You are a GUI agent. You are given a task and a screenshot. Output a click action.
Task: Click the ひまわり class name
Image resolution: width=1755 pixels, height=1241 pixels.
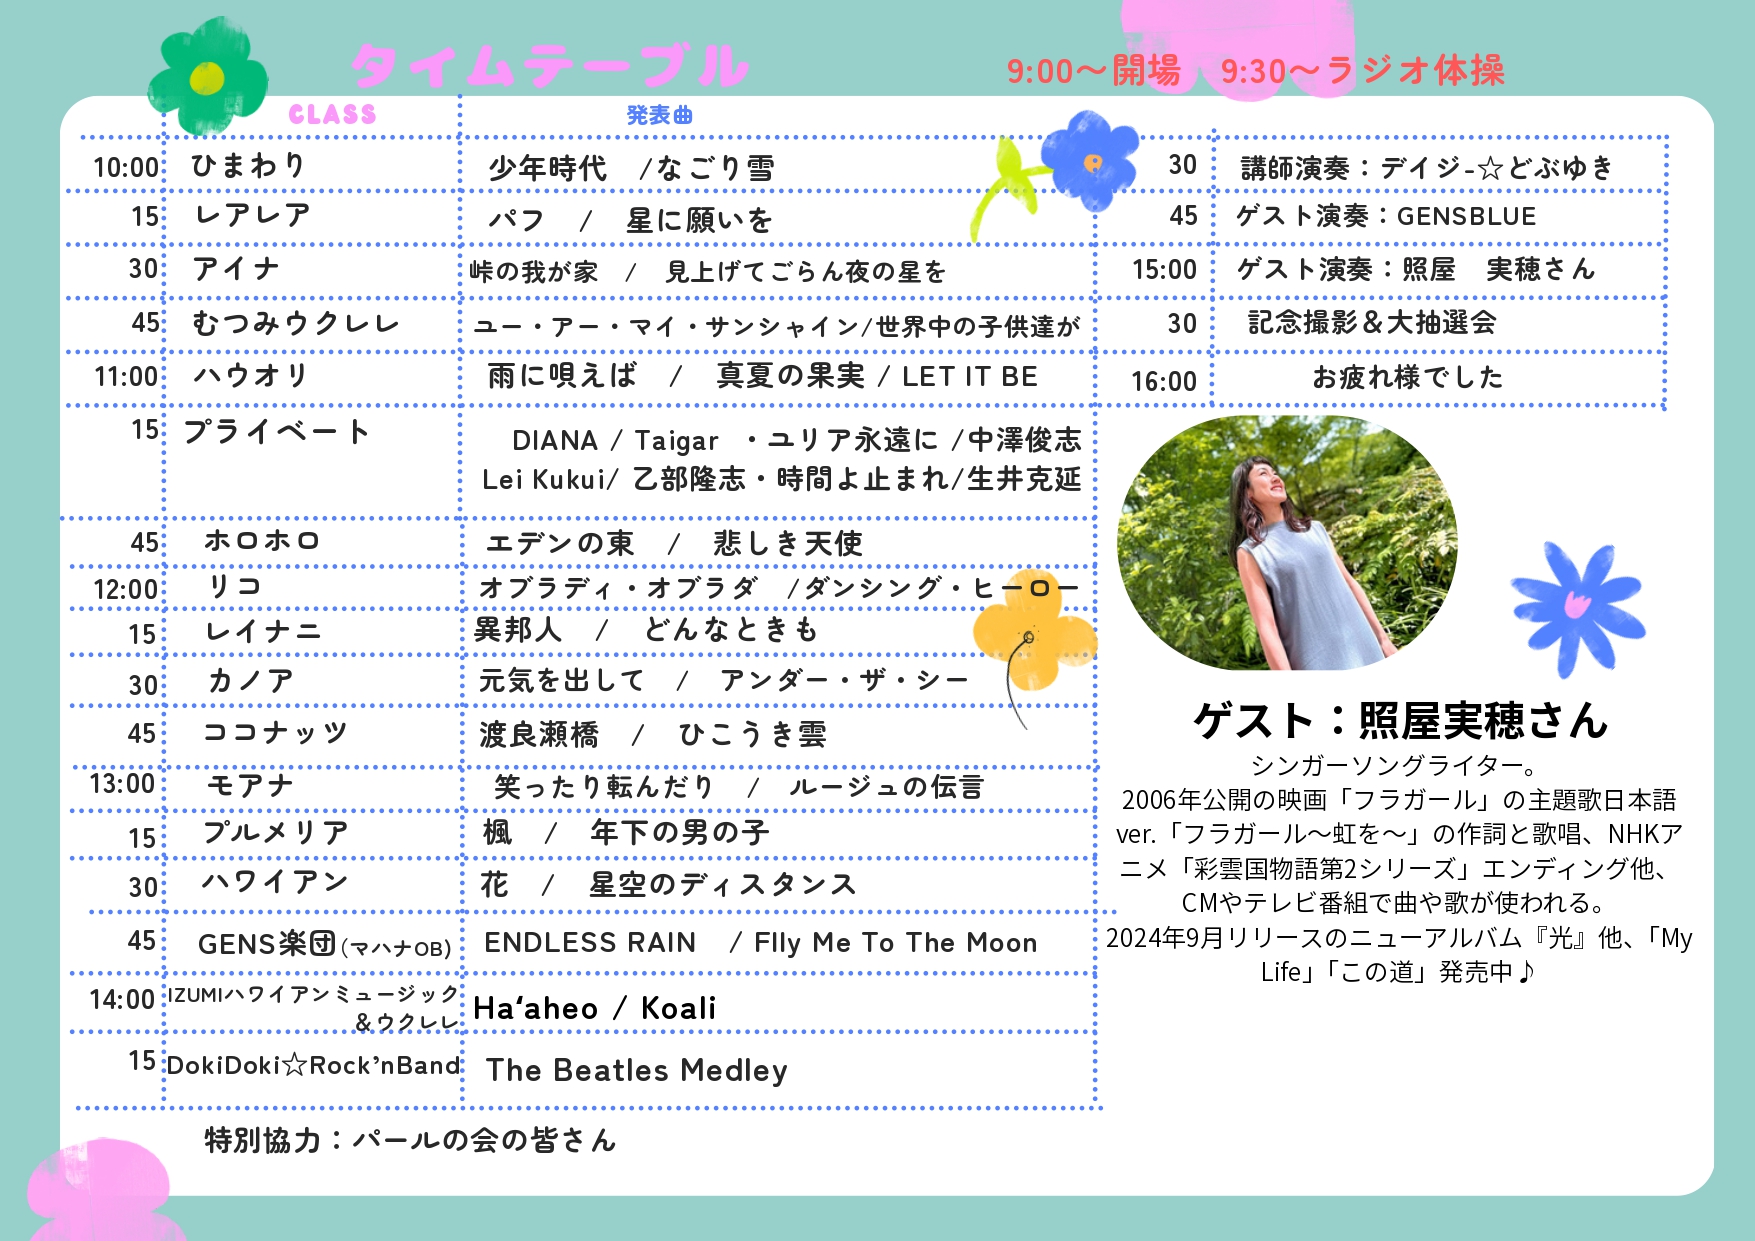pos(248,165)
